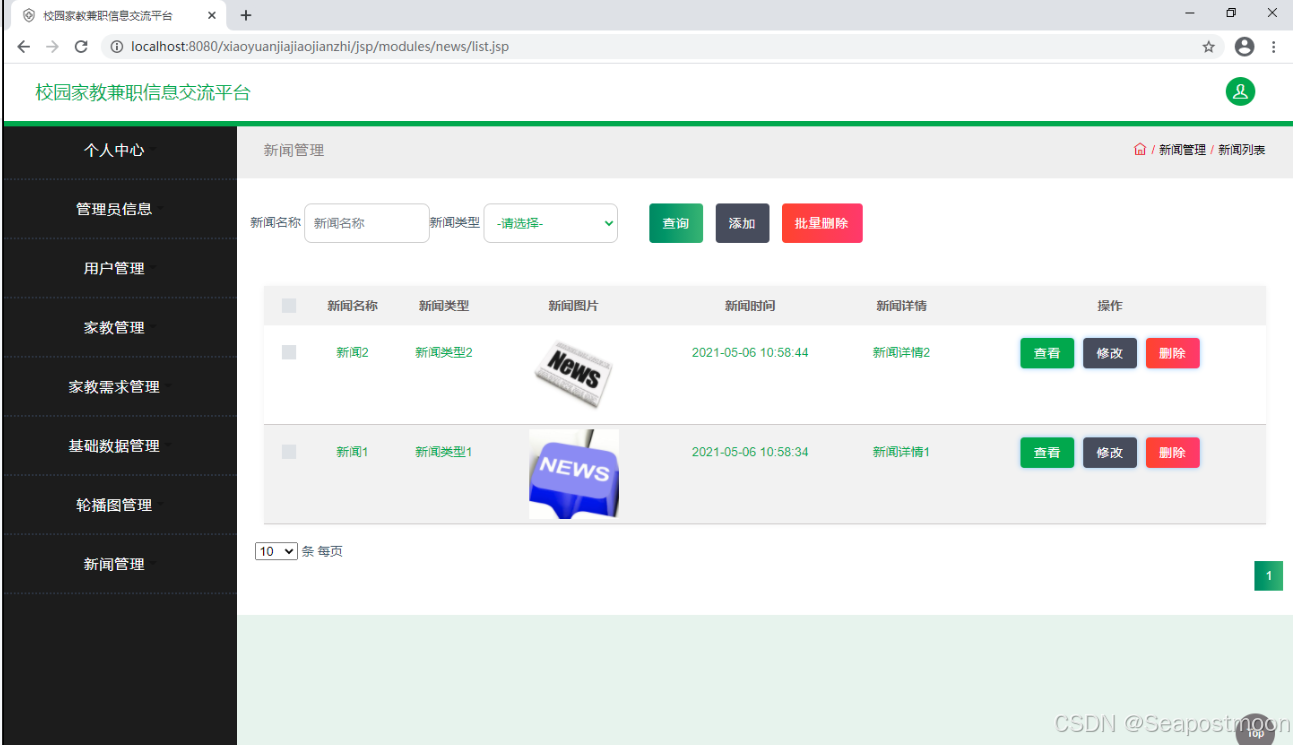Open the 新闻类型2 link

click(443, 352)
